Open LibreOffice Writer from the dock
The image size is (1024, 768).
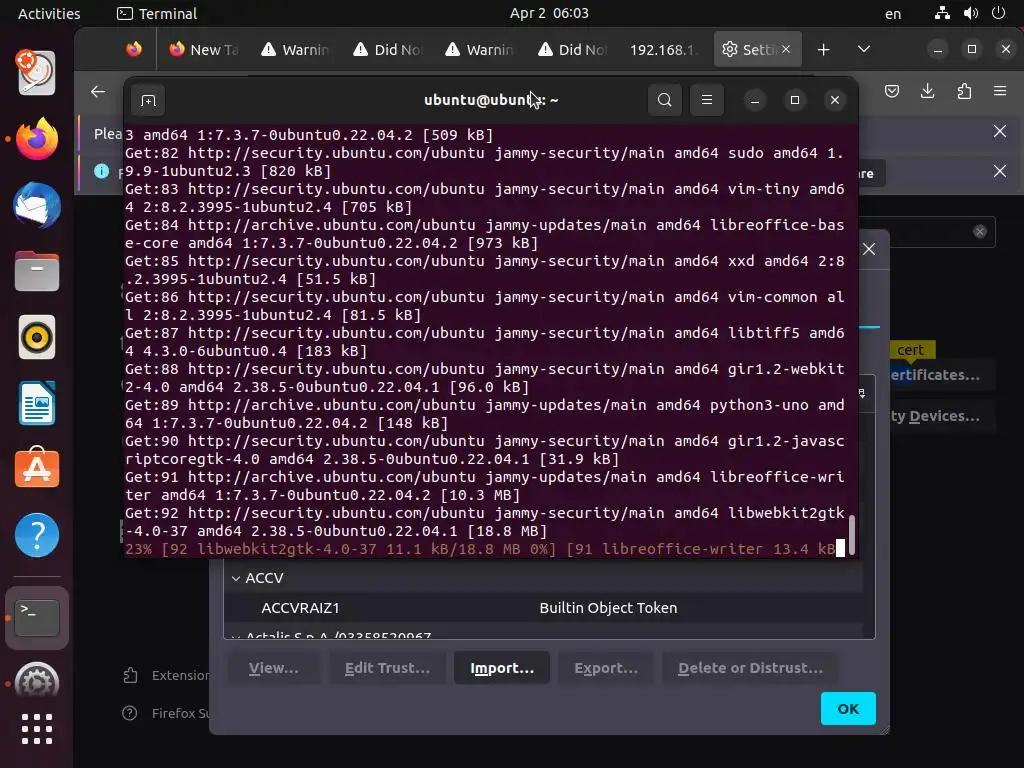point(37,404)
